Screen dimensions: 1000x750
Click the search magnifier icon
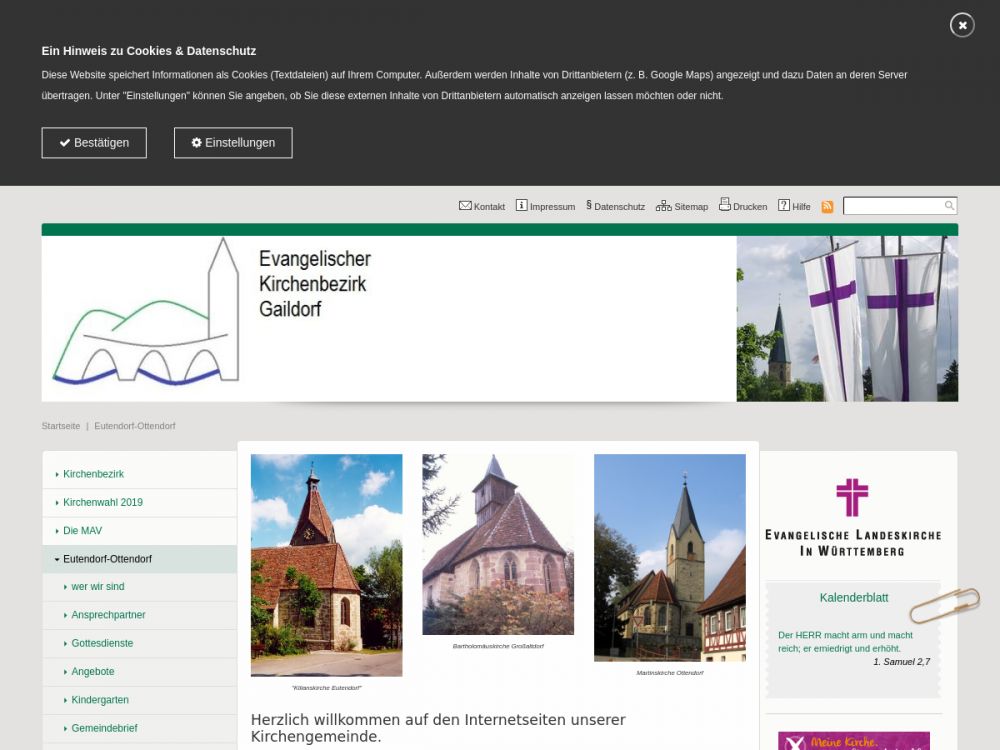click(x=949, y=206)
